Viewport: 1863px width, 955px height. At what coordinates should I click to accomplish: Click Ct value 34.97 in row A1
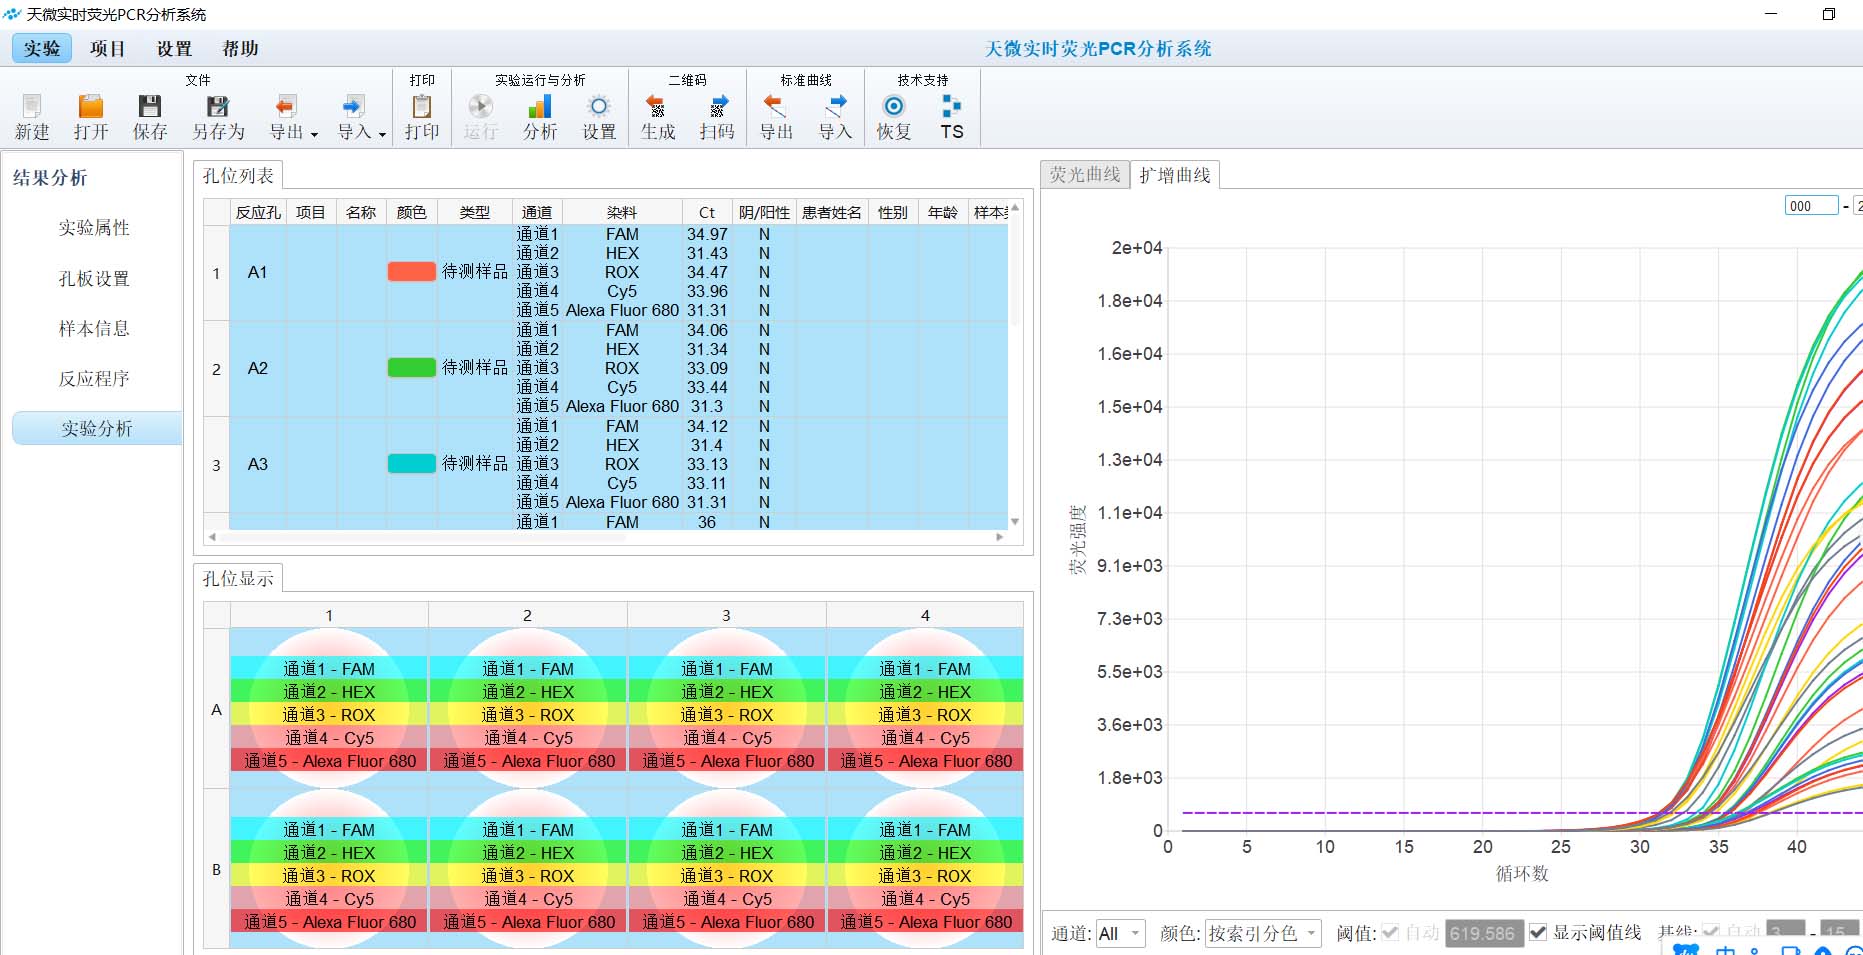click(707, 234)
